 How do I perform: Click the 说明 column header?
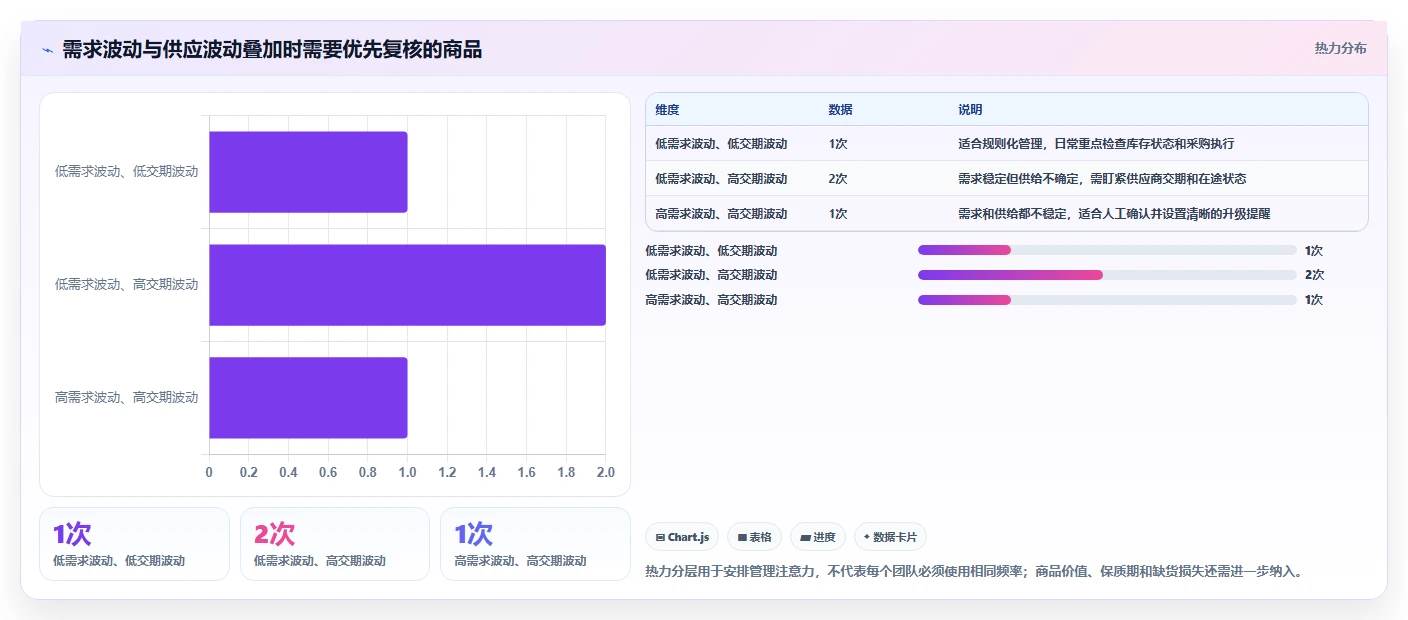click(x=970, y=110)
